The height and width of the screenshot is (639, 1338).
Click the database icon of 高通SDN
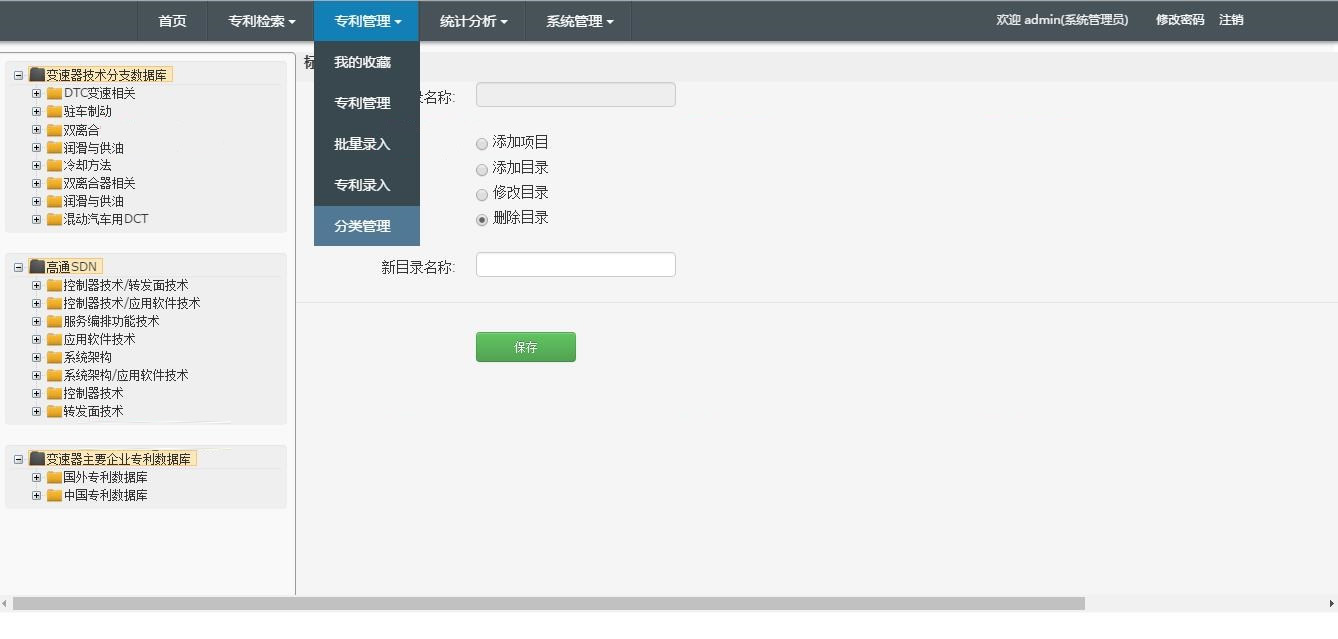tap(34, 265)
